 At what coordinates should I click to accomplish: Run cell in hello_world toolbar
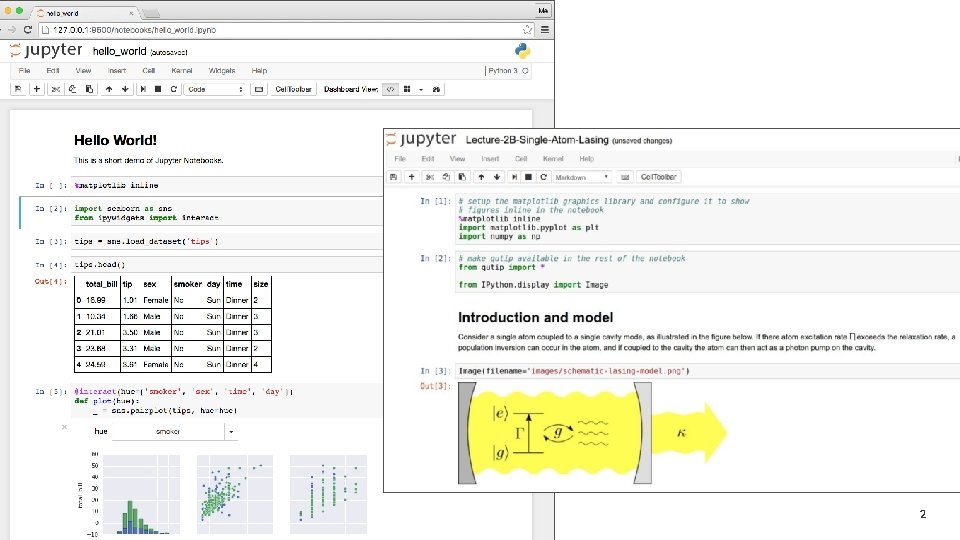click(143, 89)
